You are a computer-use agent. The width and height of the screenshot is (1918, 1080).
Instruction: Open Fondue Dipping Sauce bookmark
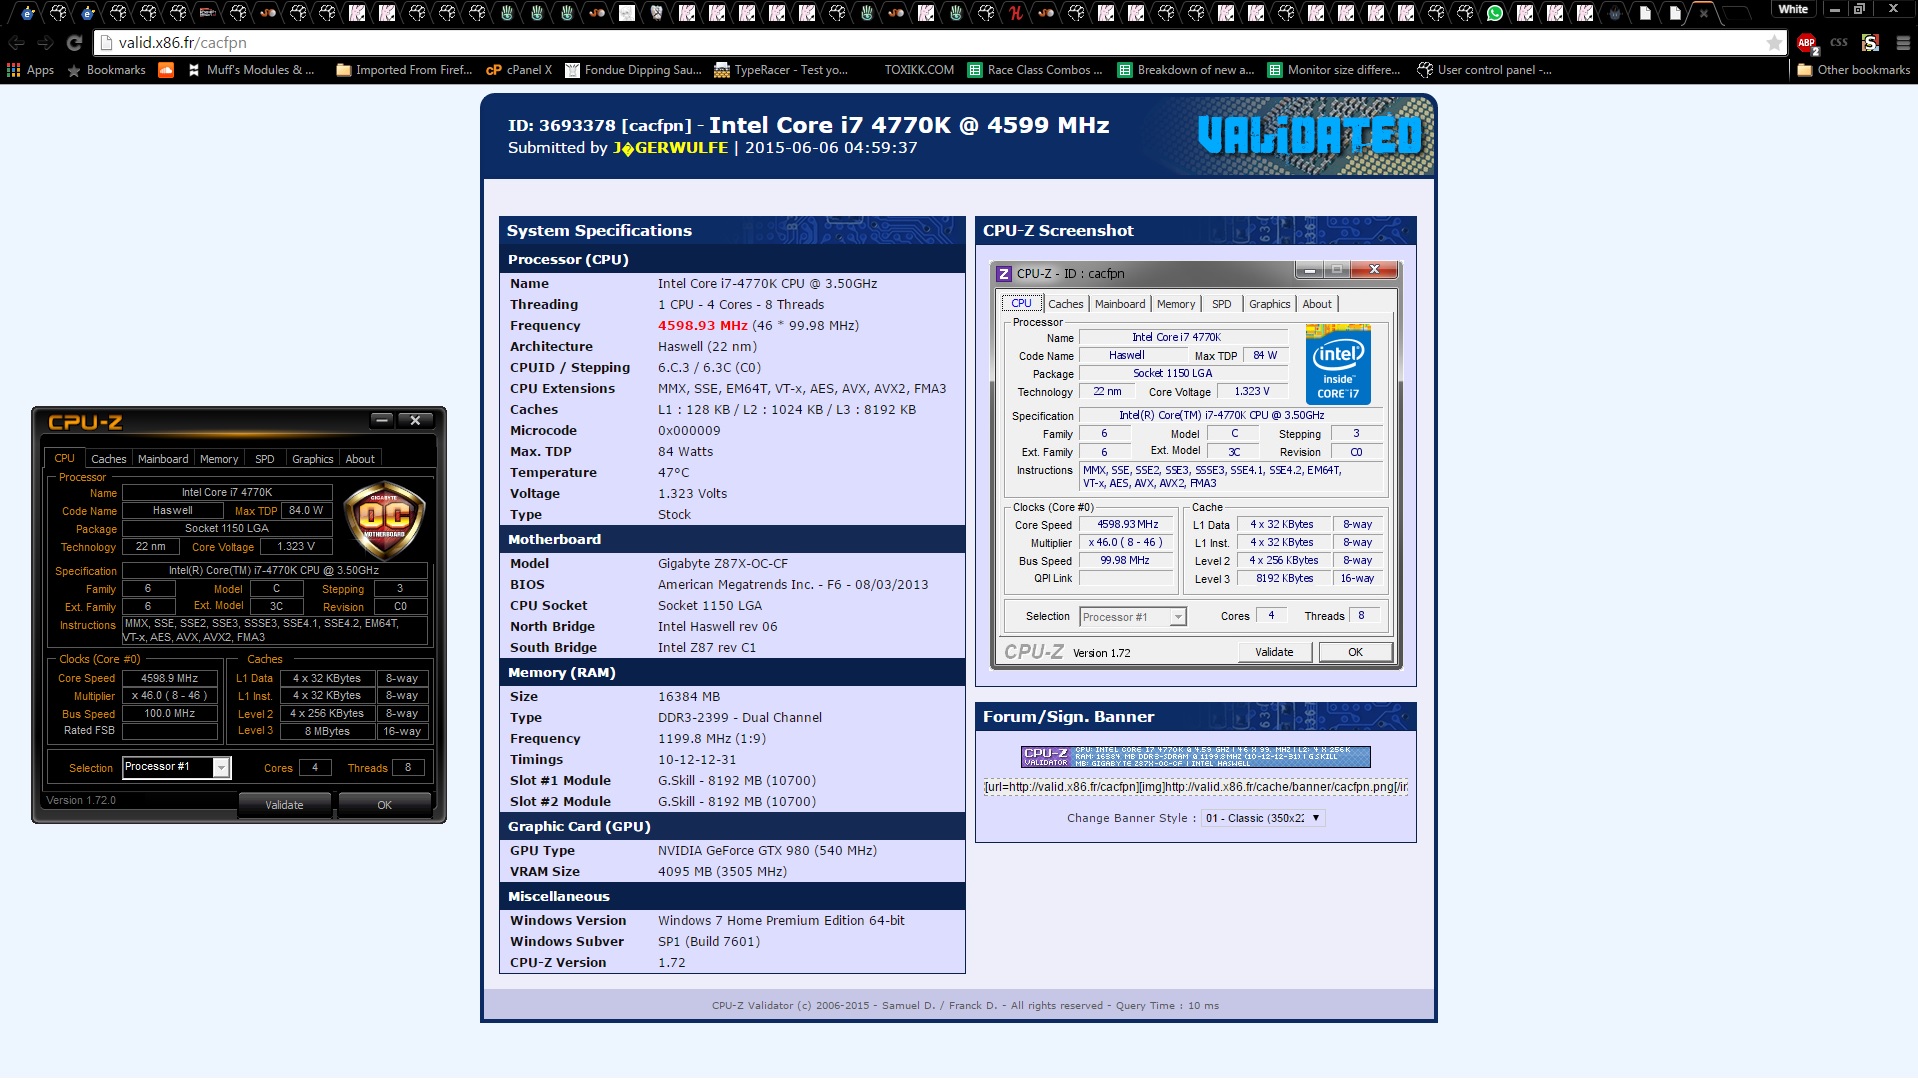click(633, 70)
